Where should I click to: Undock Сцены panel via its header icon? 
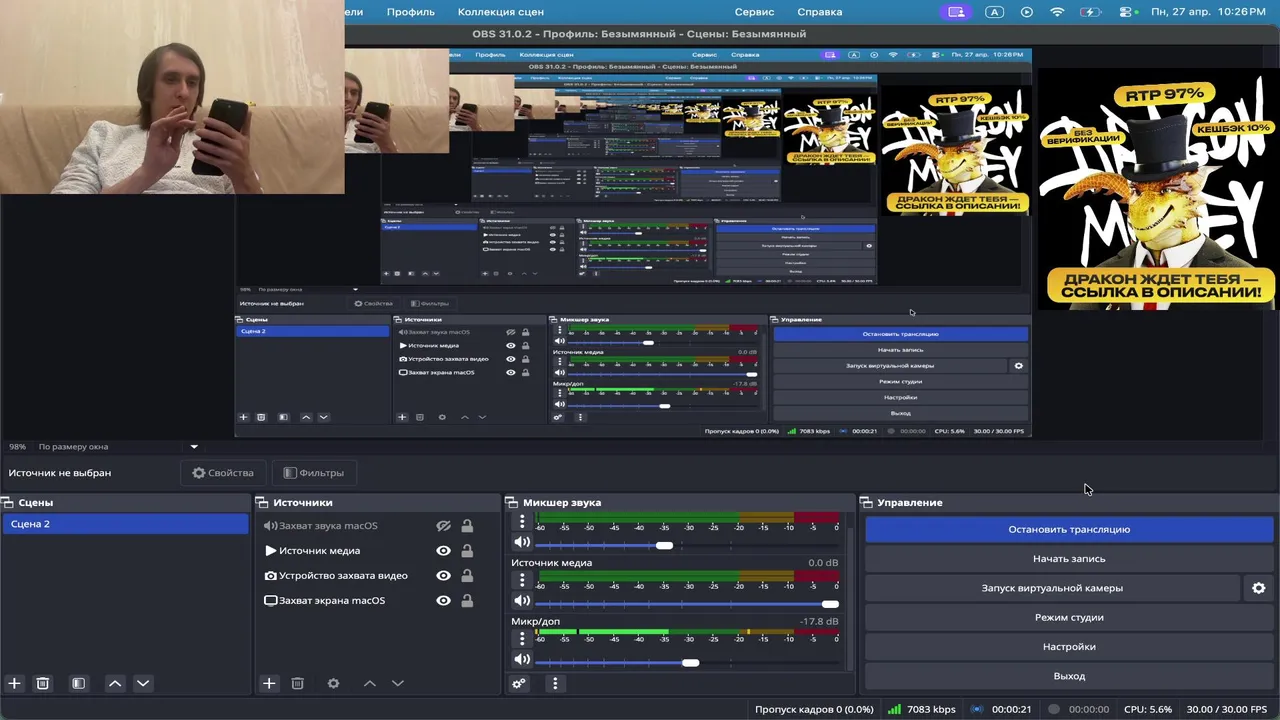click(6, 503)
